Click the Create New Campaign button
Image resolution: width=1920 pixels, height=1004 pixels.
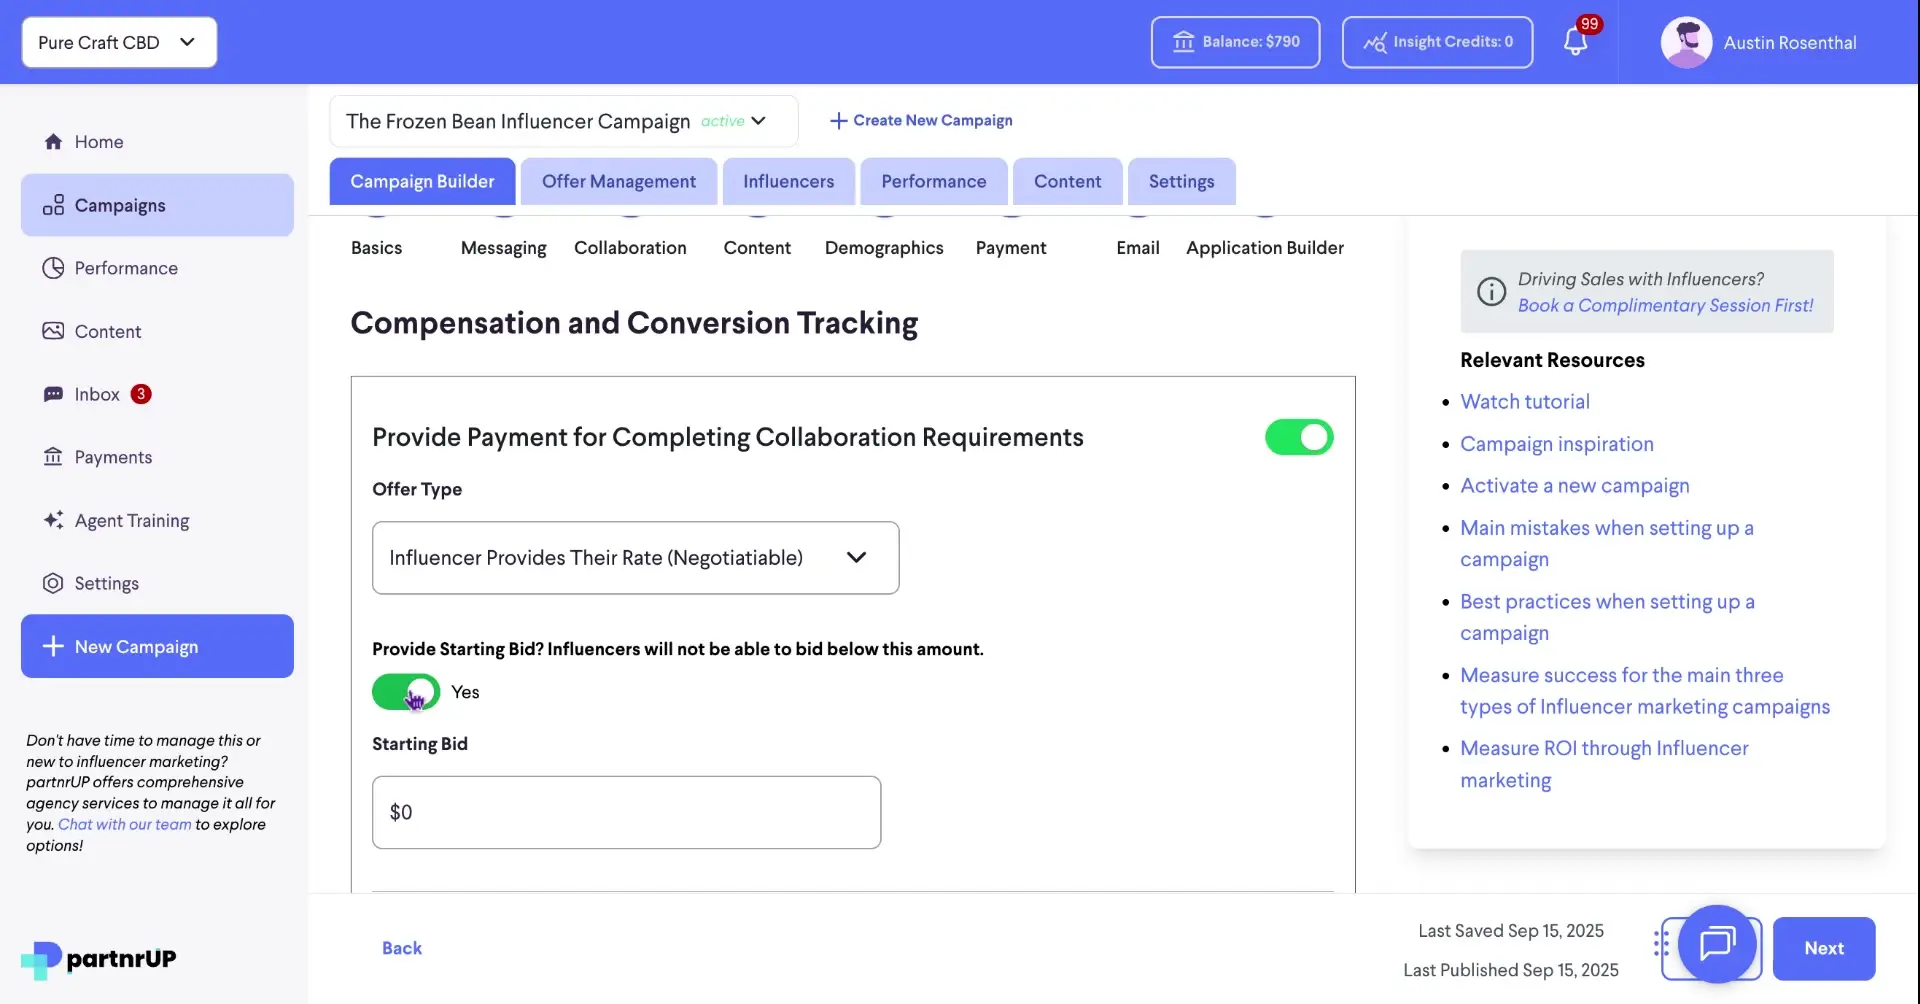(x=920, y=120)
